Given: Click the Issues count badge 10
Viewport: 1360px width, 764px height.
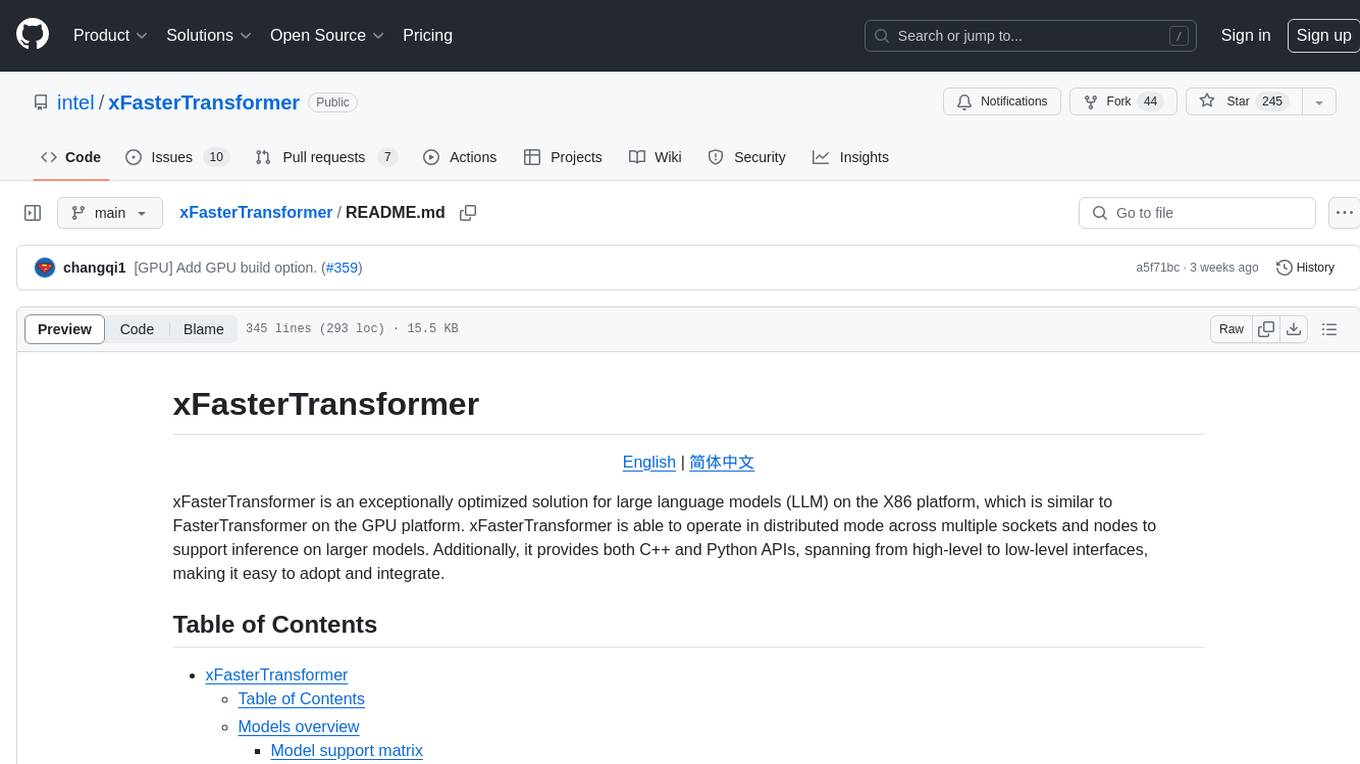Looking at the screenshot, I should pos(215,157).
